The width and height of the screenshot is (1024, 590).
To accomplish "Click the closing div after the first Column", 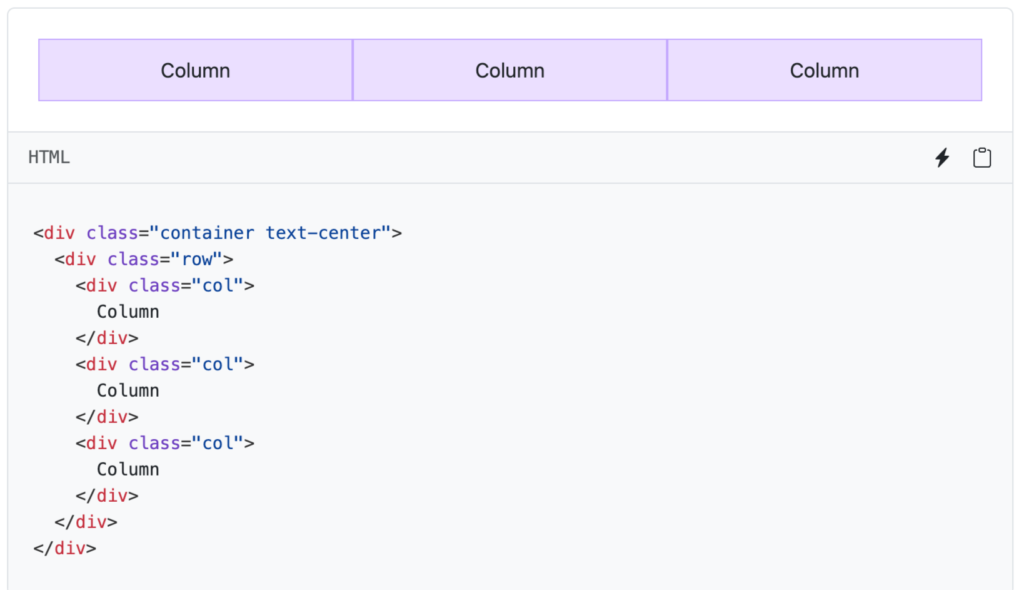I will (107, 338).
